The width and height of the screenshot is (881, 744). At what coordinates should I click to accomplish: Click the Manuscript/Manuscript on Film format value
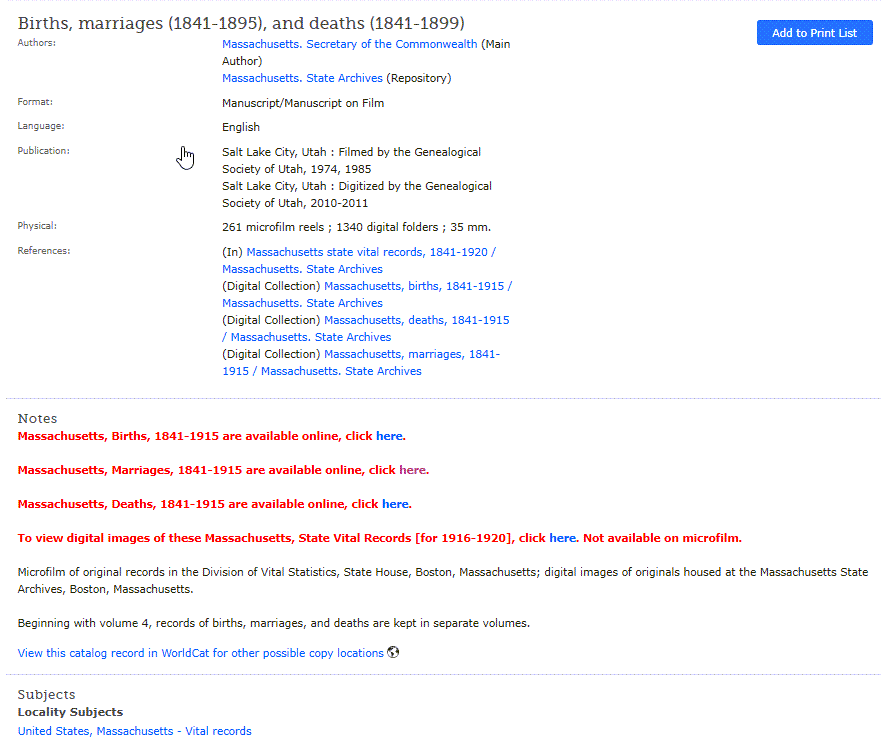(302, 103)
